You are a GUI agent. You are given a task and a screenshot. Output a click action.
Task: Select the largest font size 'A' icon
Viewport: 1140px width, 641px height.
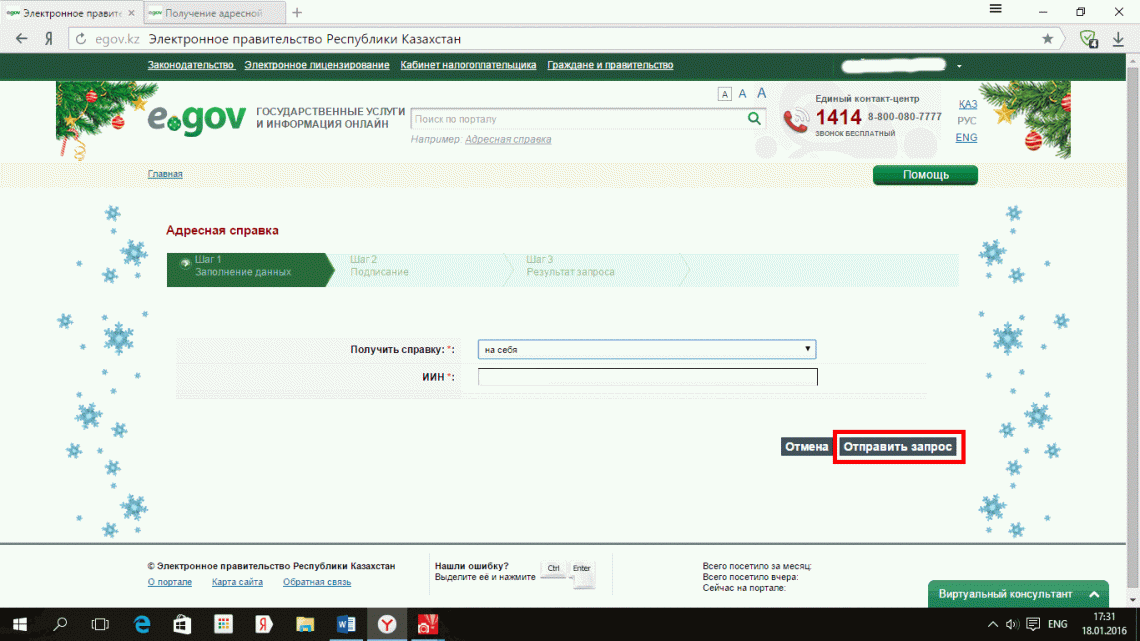761,93
